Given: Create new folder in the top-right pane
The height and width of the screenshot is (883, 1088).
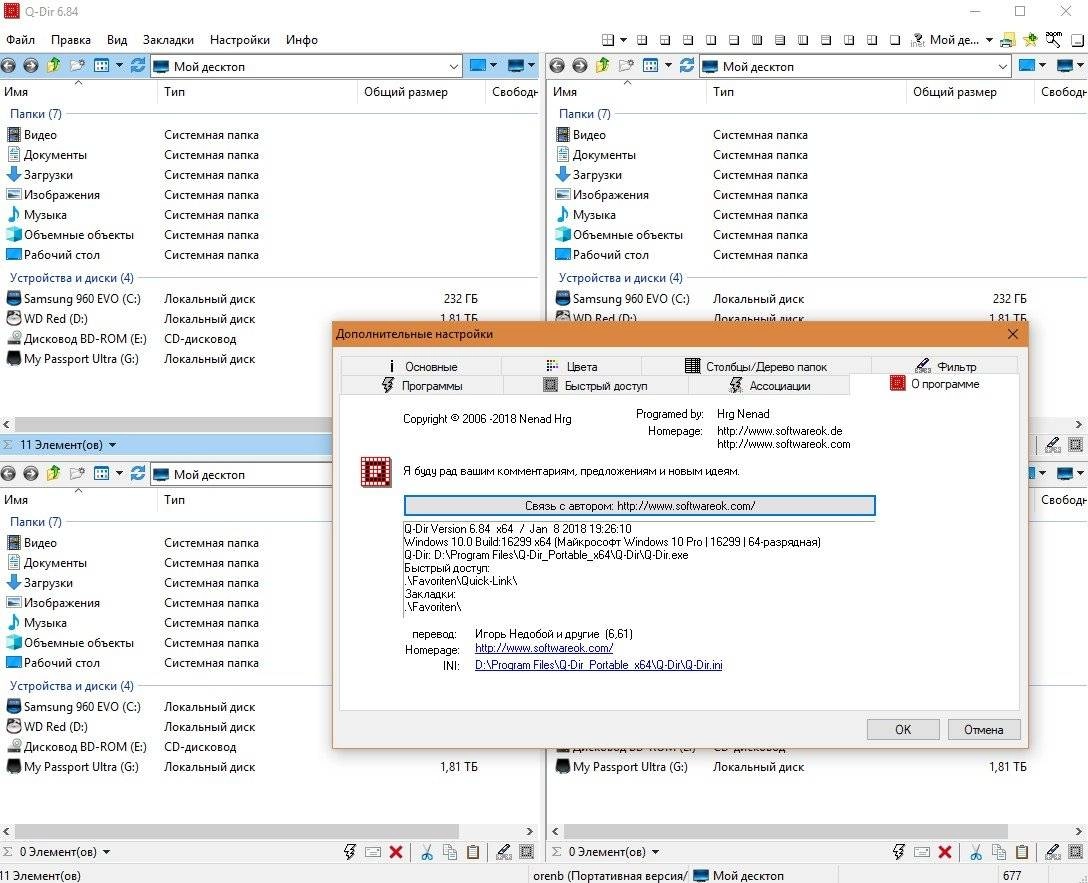Looking at the screenshot, I should point(626,65).
